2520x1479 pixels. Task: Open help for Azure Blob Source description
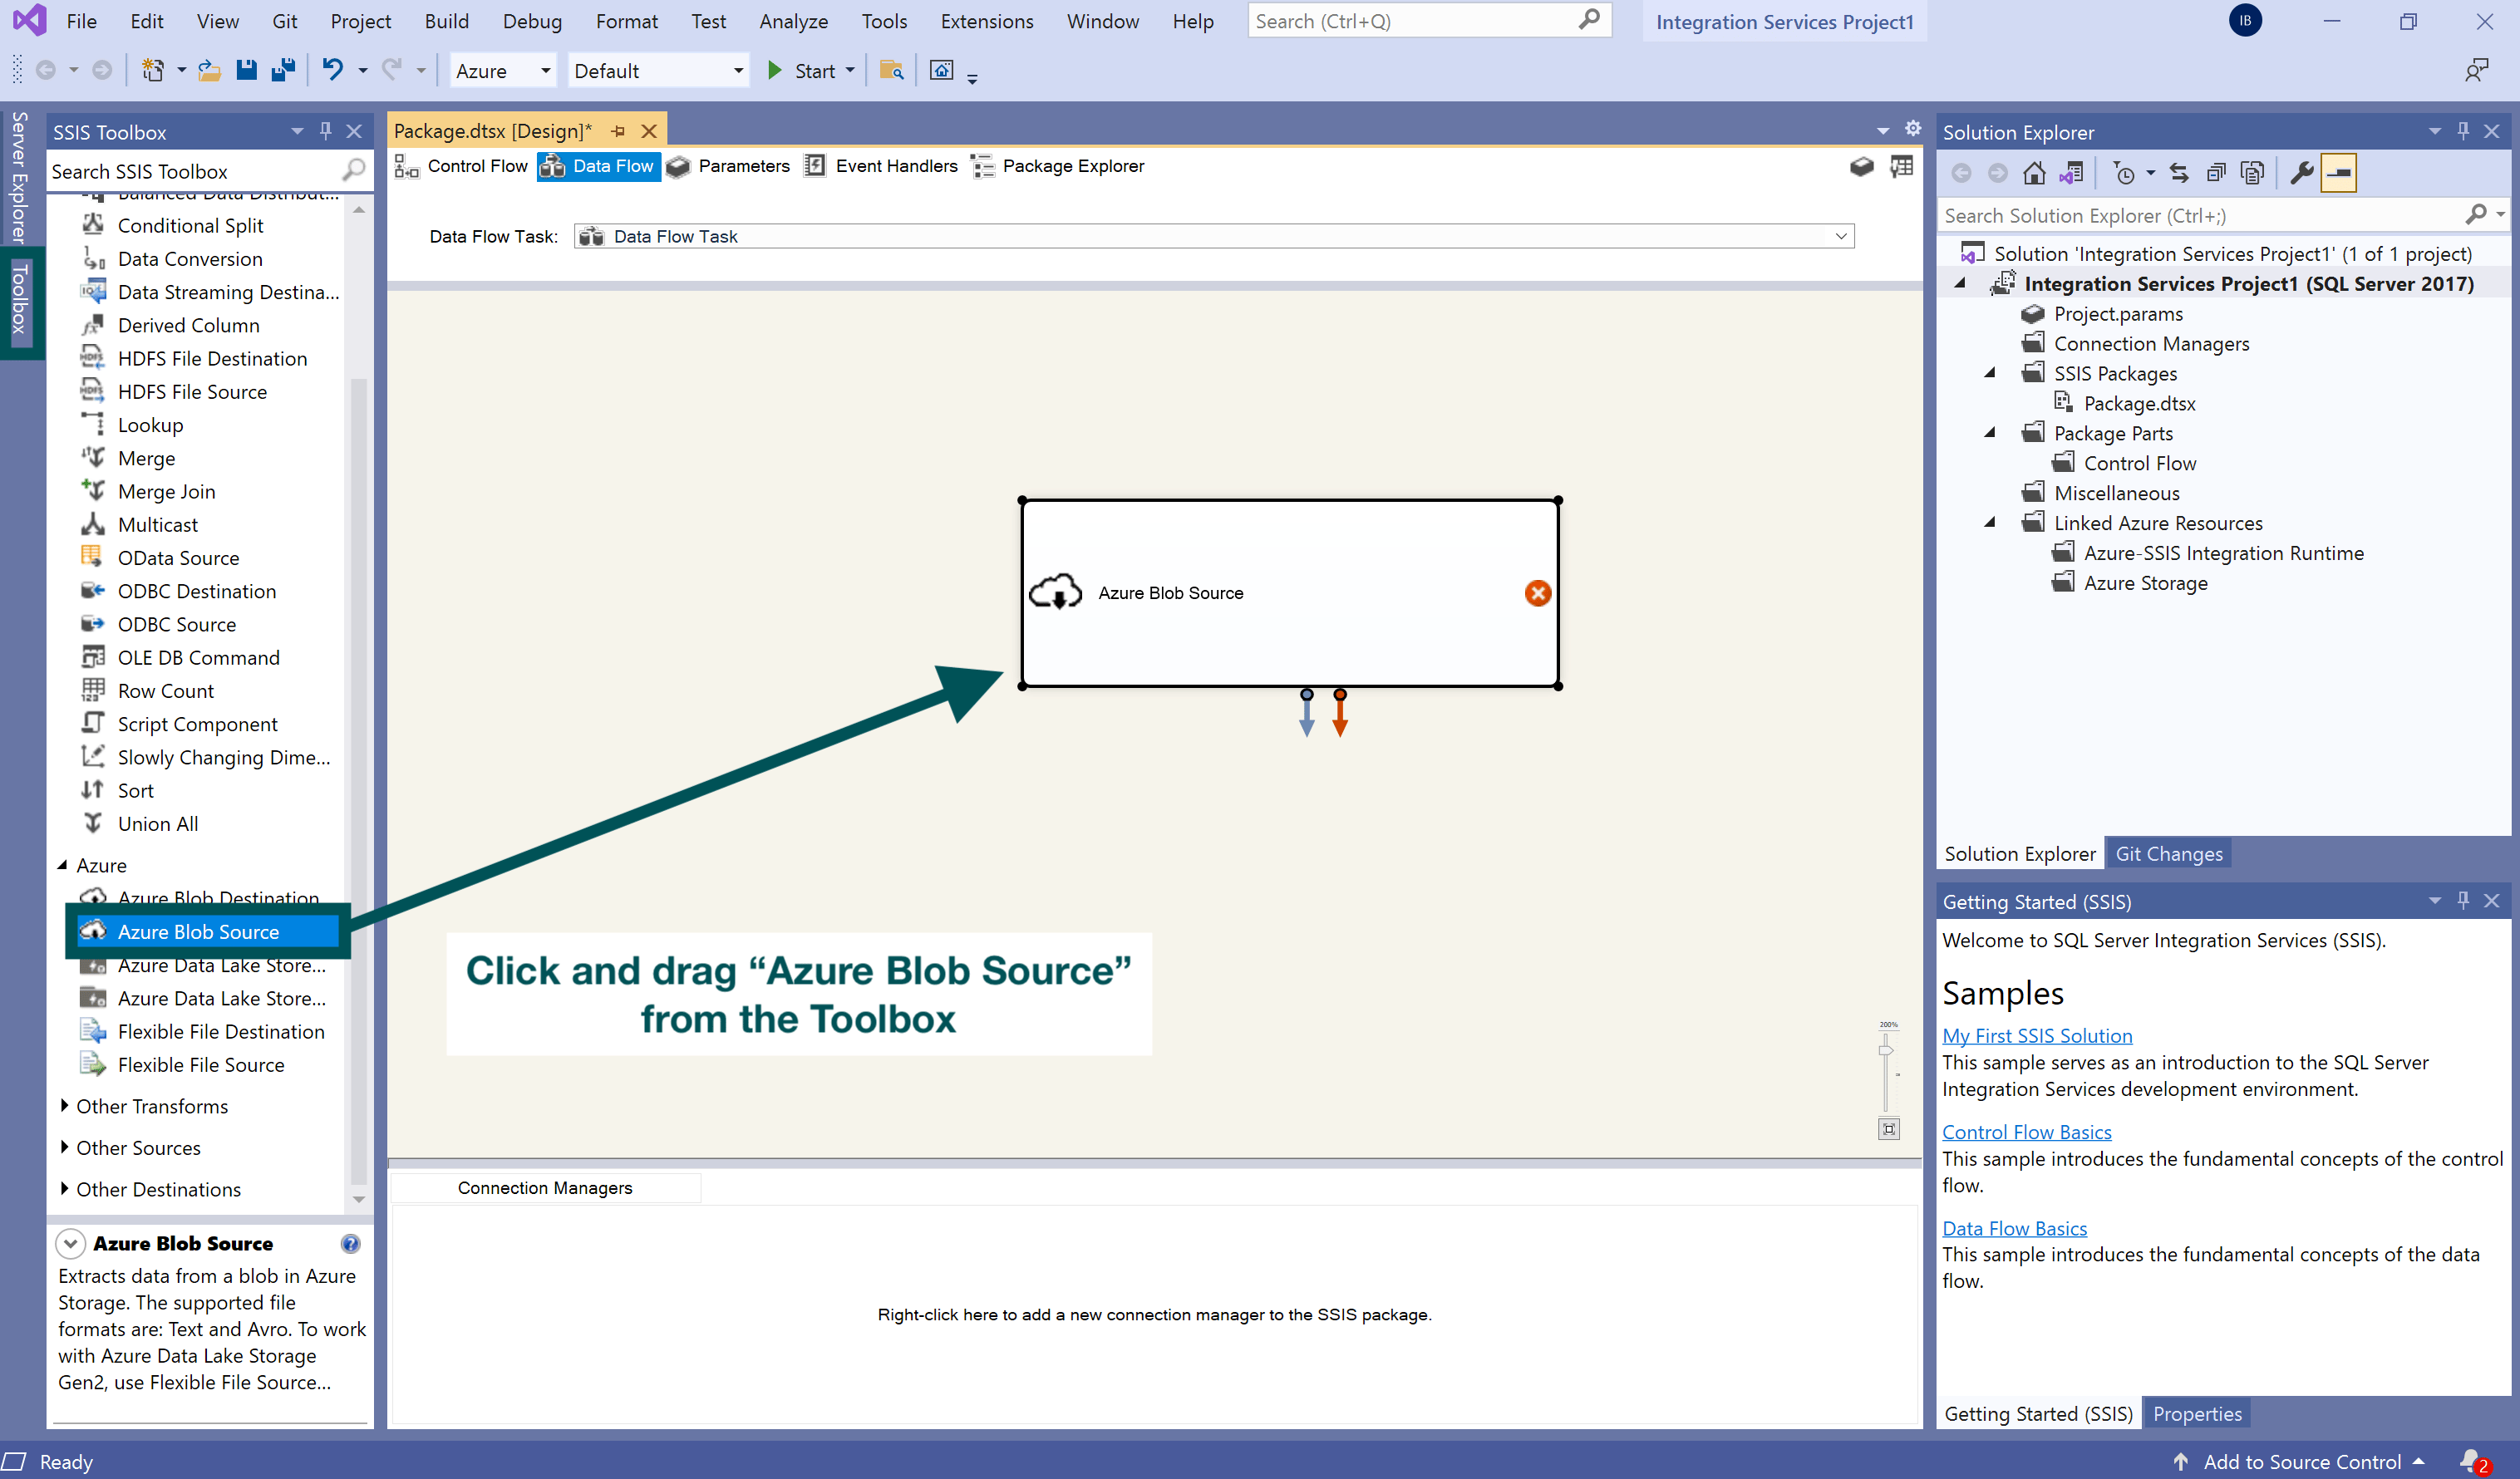click(x=350, y=1243)
